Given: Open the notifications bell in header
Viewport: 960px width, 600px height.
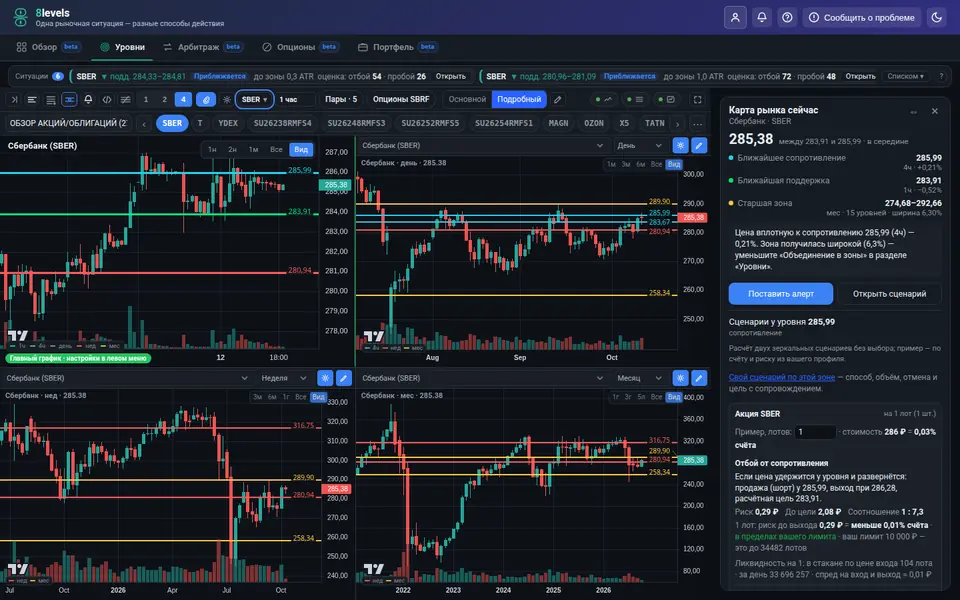Looking at the screenshot, I should coord(762,17).
